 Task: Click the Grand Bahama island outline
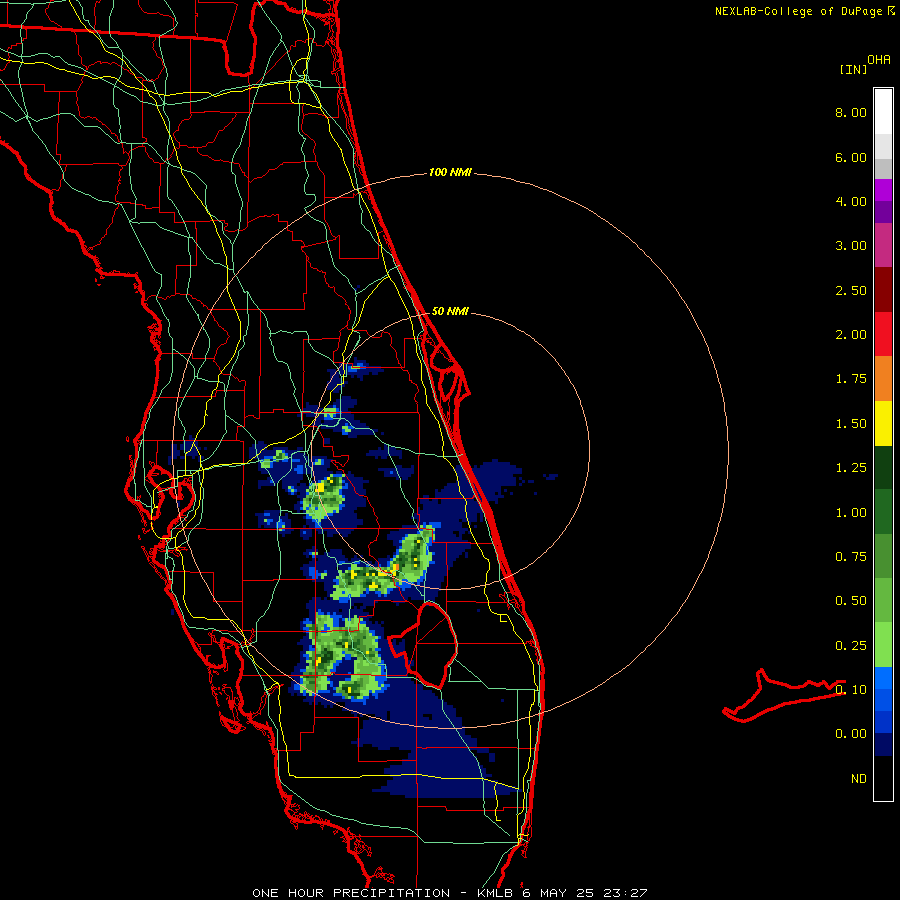(x=784, y=695)
